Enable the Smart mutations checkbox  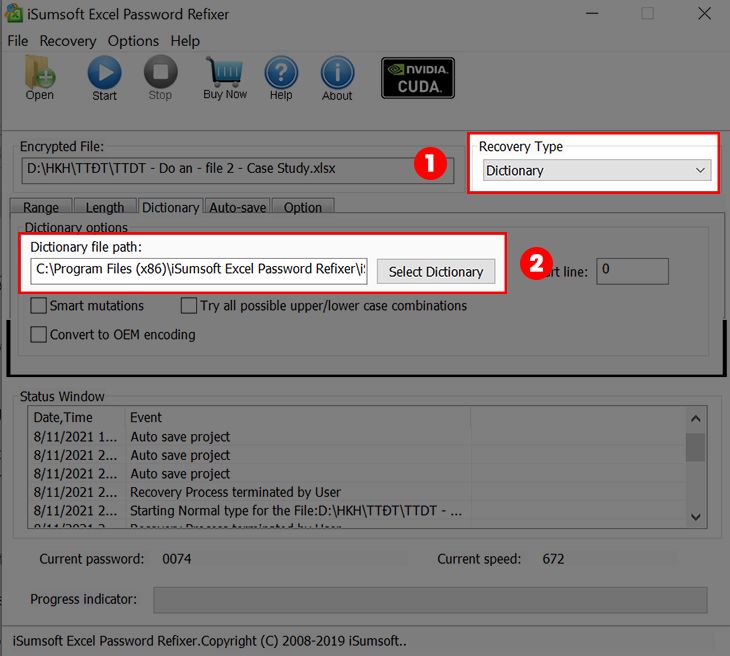coord(39,306)
